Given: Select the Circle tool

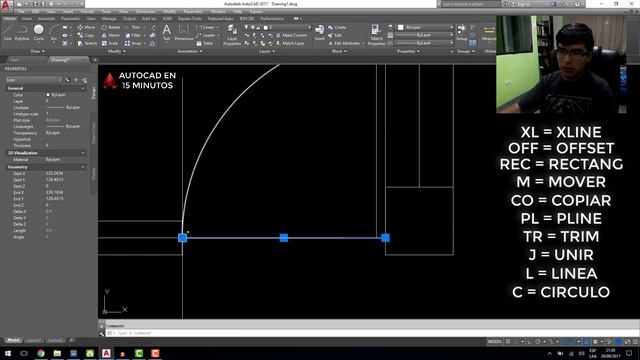Looking at the screenshot, I should point(38,32).
